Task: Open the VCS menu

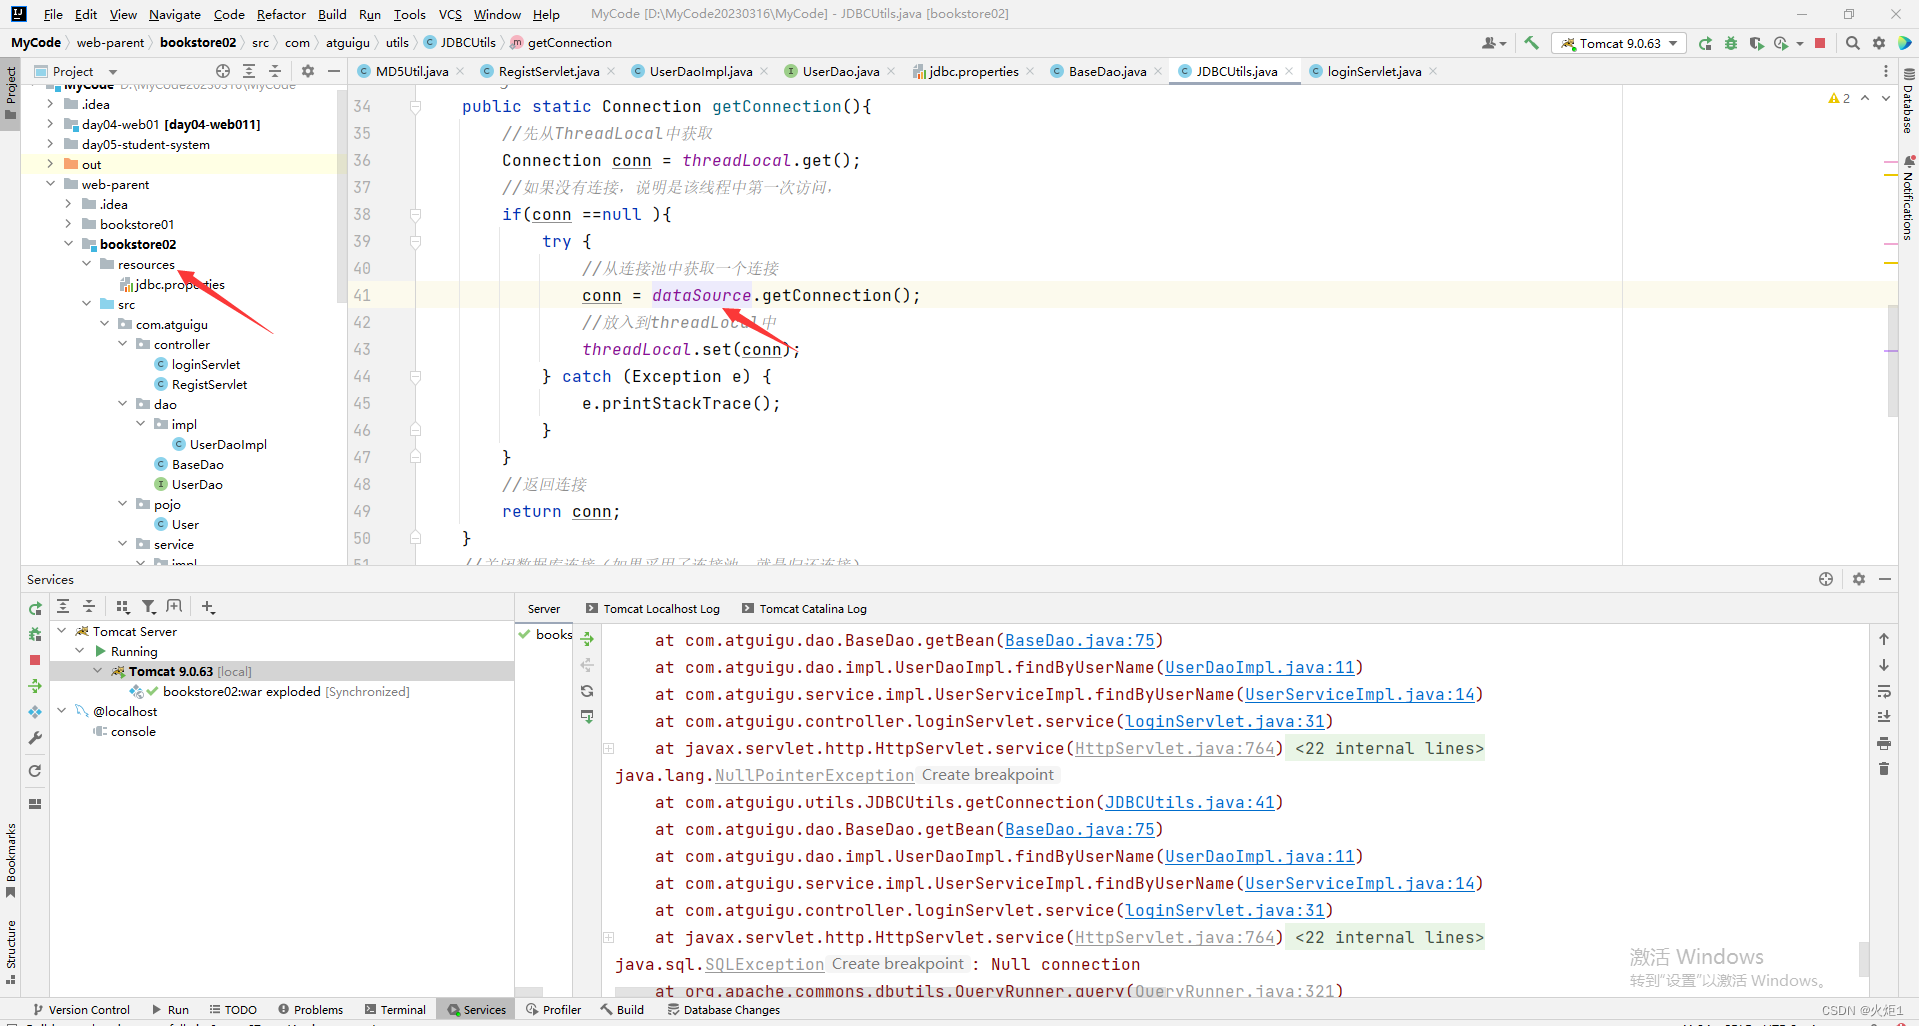Action: [x=450, y=14]
